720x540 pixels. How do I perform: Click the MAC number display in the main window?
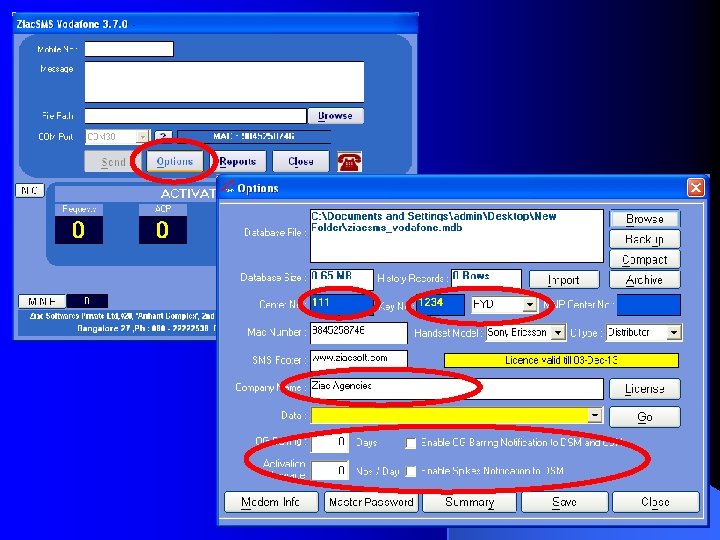point(254,136)
